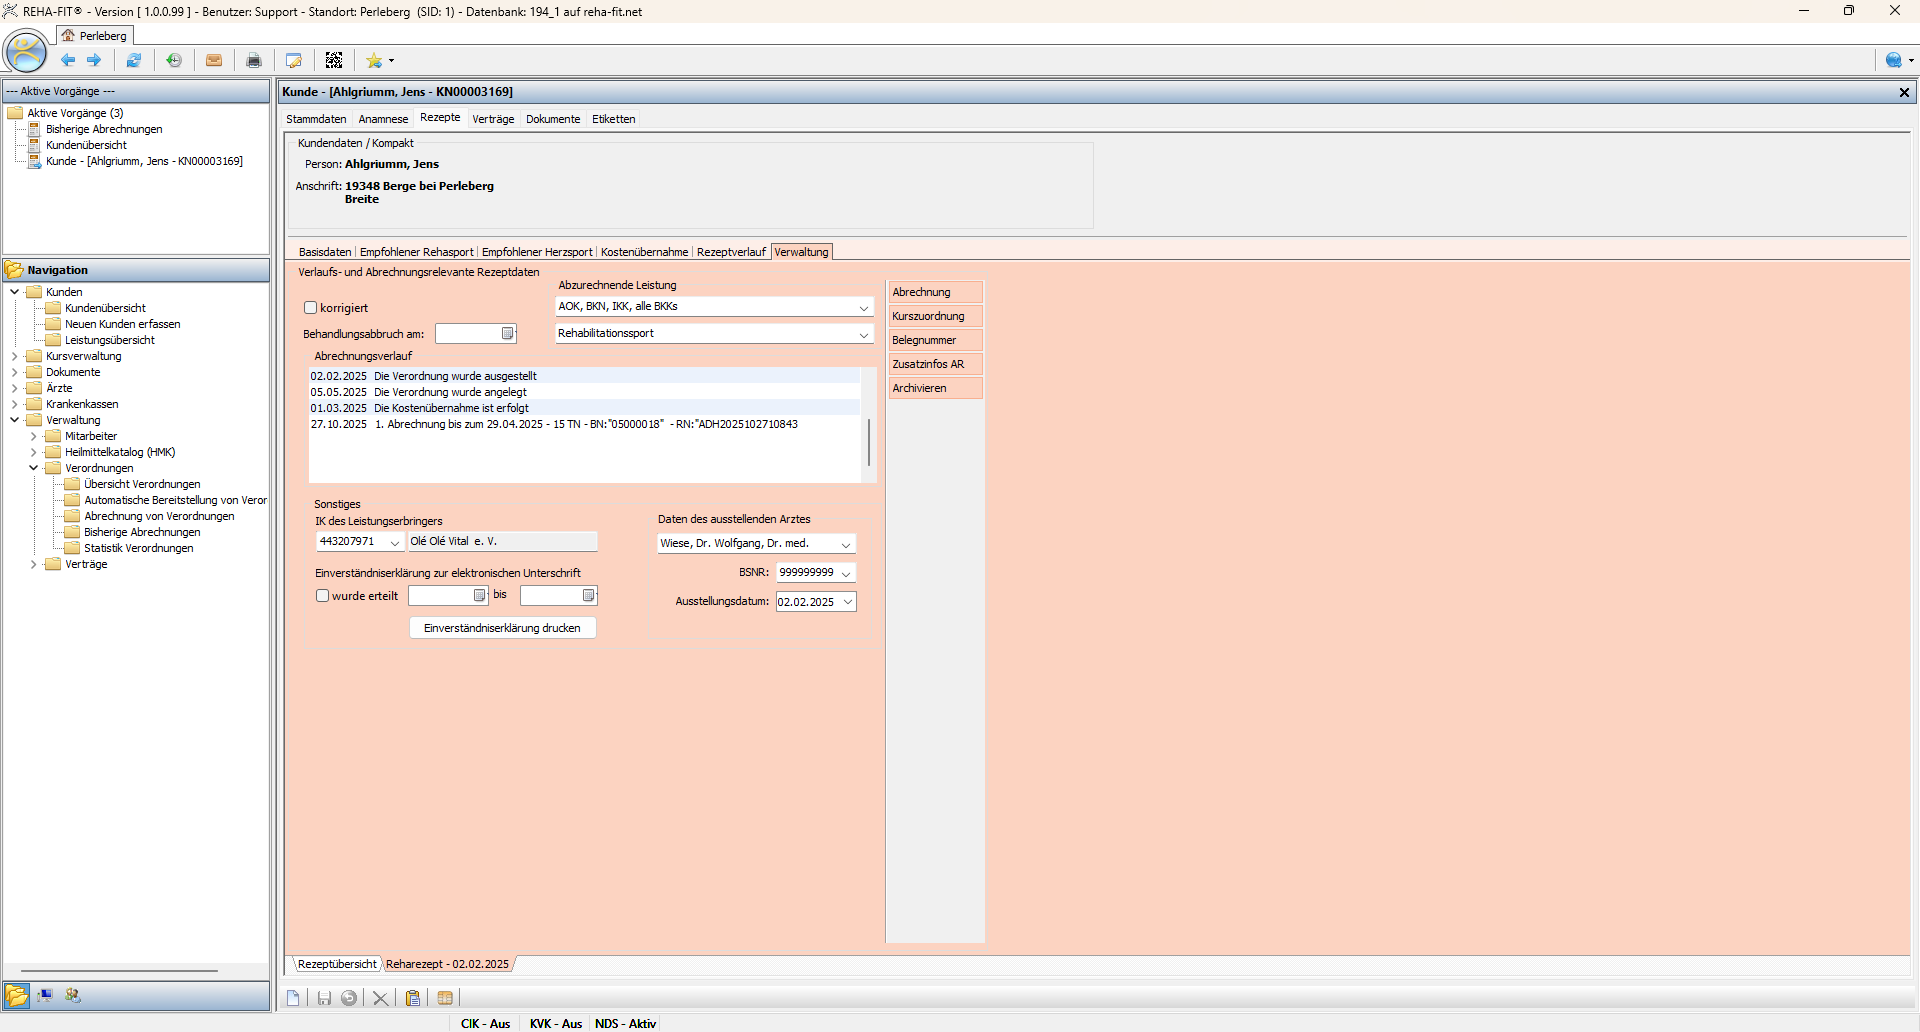1920x1032 pixels.
Task: Open calendar picker for Behandlungsabbruch date
Action: (x=508, y=334)
